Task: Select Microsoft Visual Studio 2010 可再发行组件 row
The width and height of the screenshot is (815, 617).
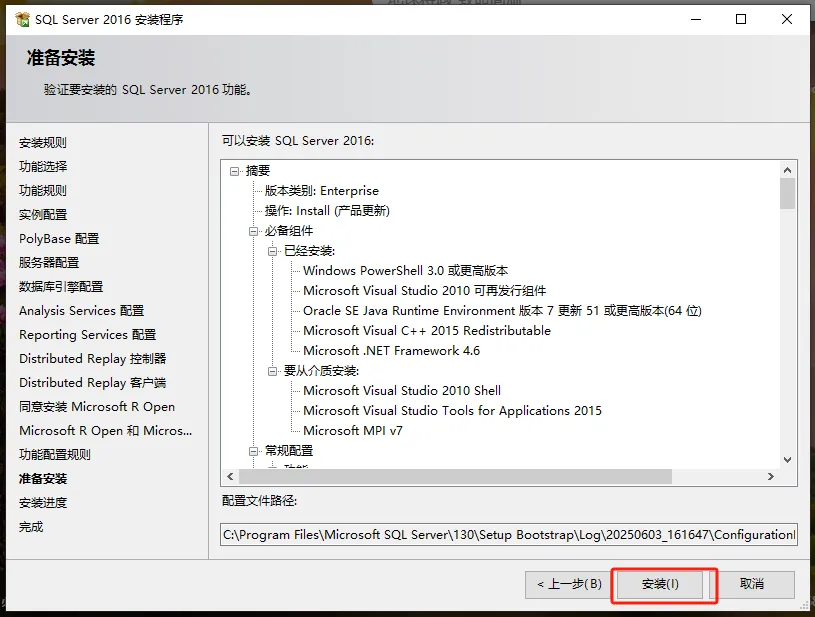Action: tap(425, 291)
